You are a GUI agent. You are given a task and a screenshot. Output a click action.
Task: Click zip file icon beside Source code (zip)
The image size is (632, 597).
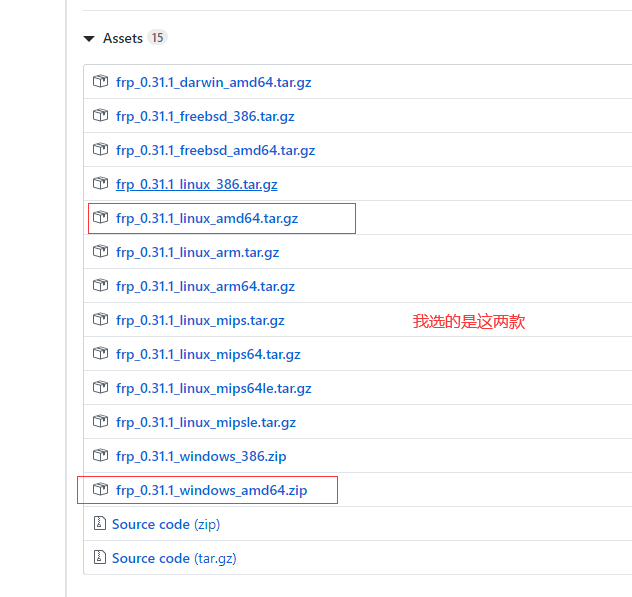click(100, 523)
